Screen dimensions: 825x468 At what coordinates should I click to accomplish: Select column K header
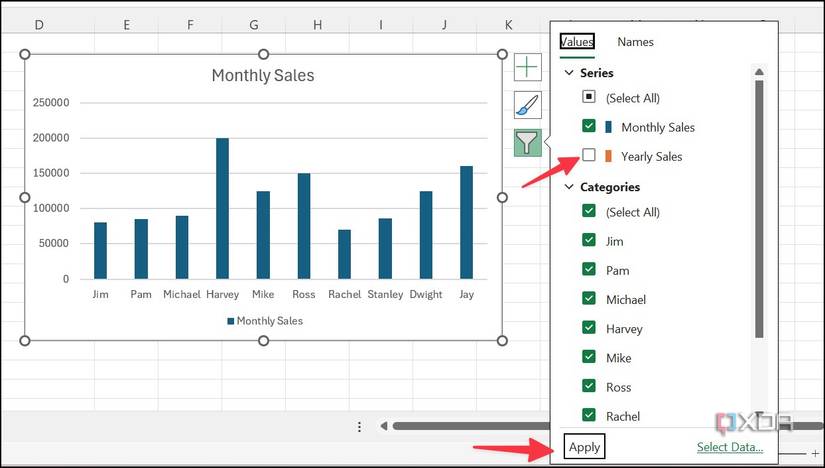(508, 25)
